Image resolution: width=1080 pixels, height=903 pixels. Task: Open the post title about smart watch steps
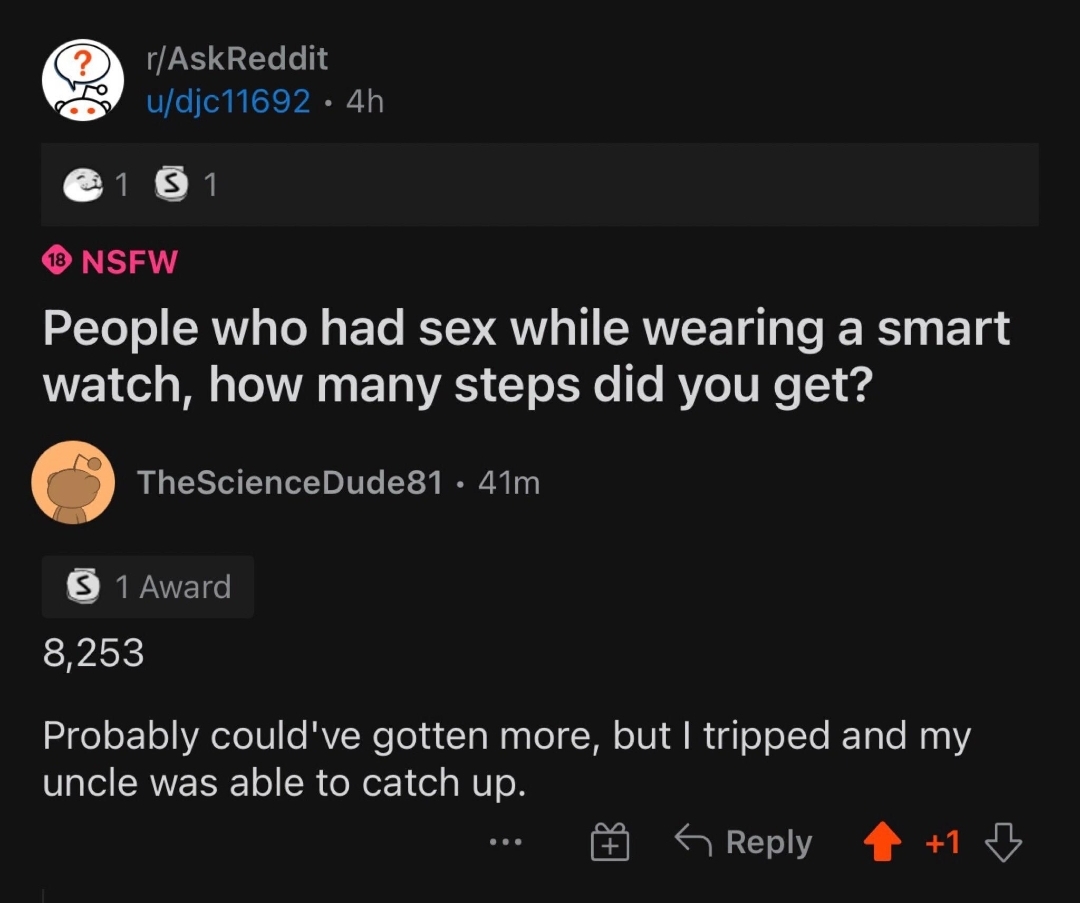click(525, 357)
